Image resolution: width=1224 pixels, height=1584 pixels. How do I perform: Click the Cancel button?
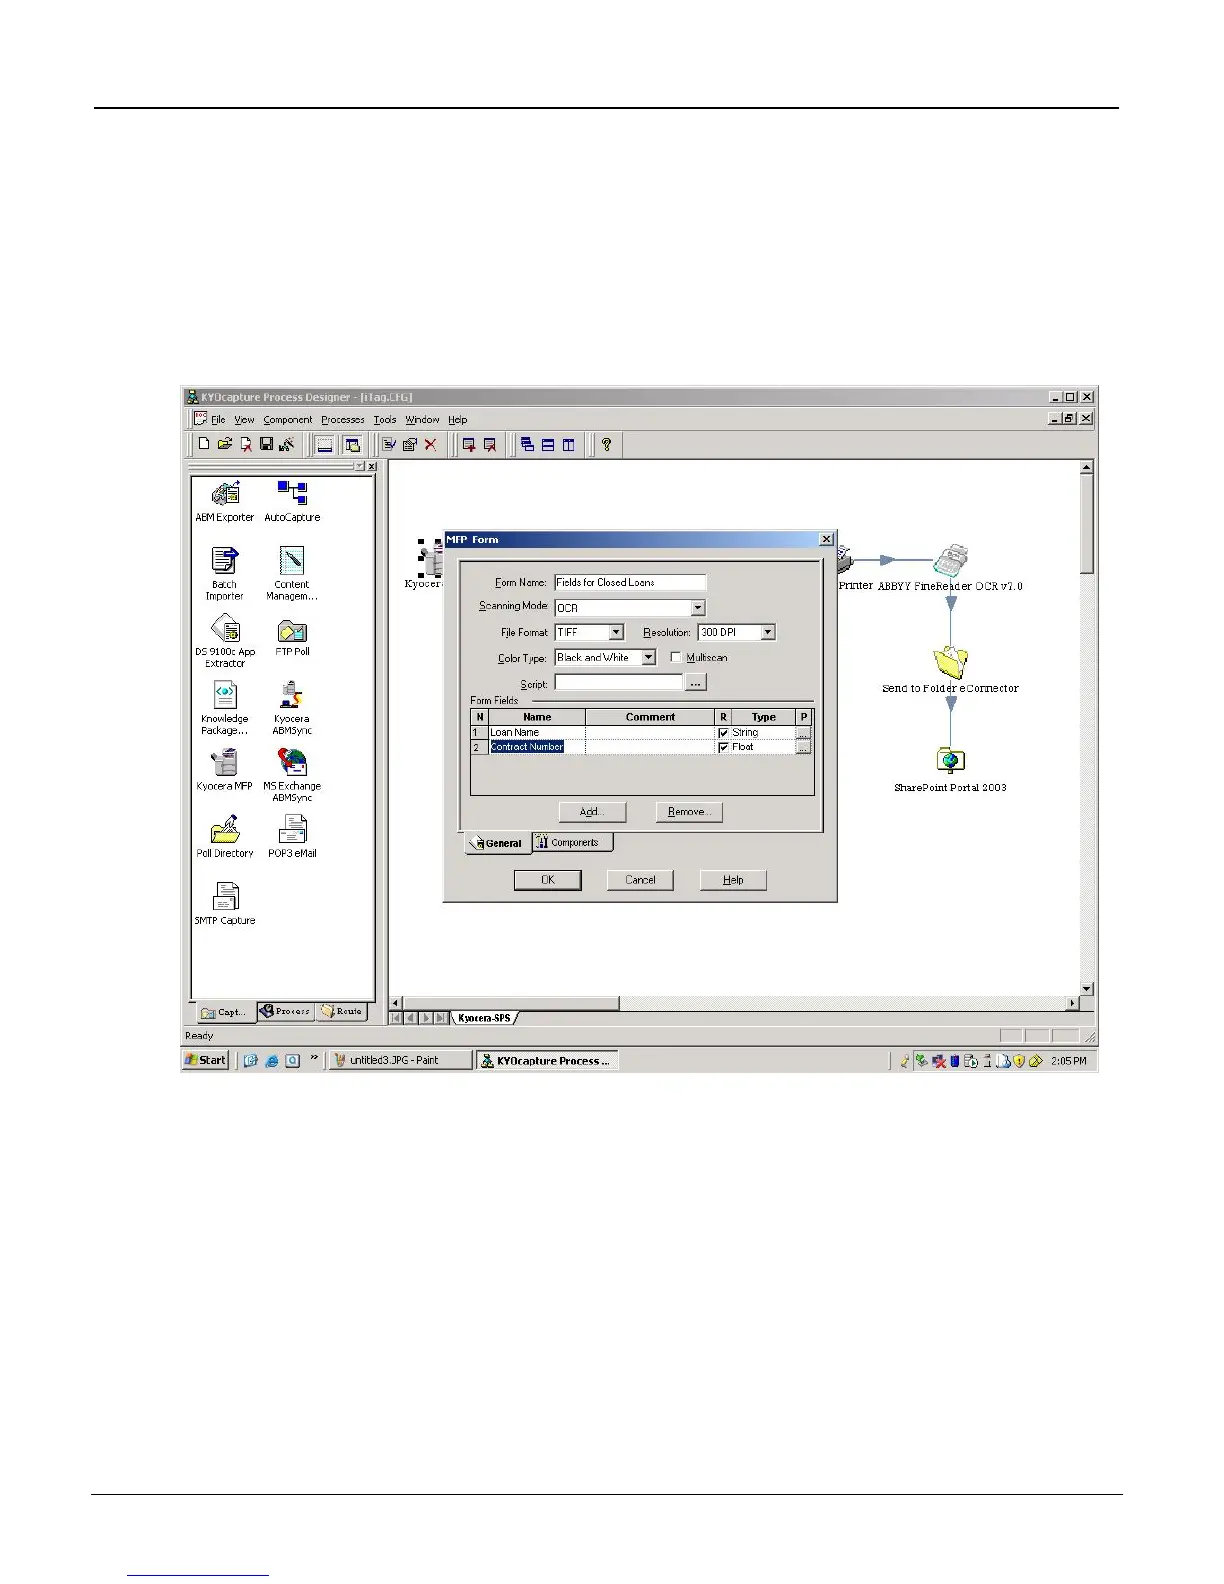point(640,880)
